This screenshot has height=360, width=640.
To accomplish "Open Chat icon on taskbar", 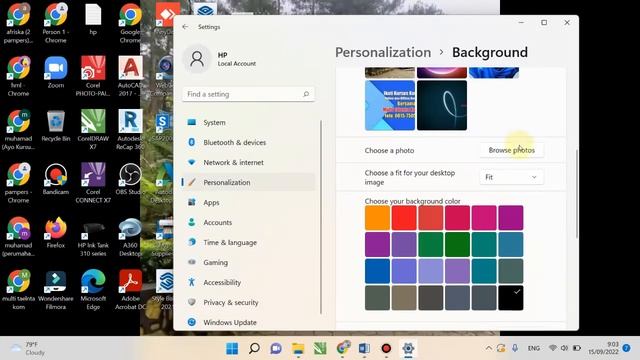I will point(276,349).
